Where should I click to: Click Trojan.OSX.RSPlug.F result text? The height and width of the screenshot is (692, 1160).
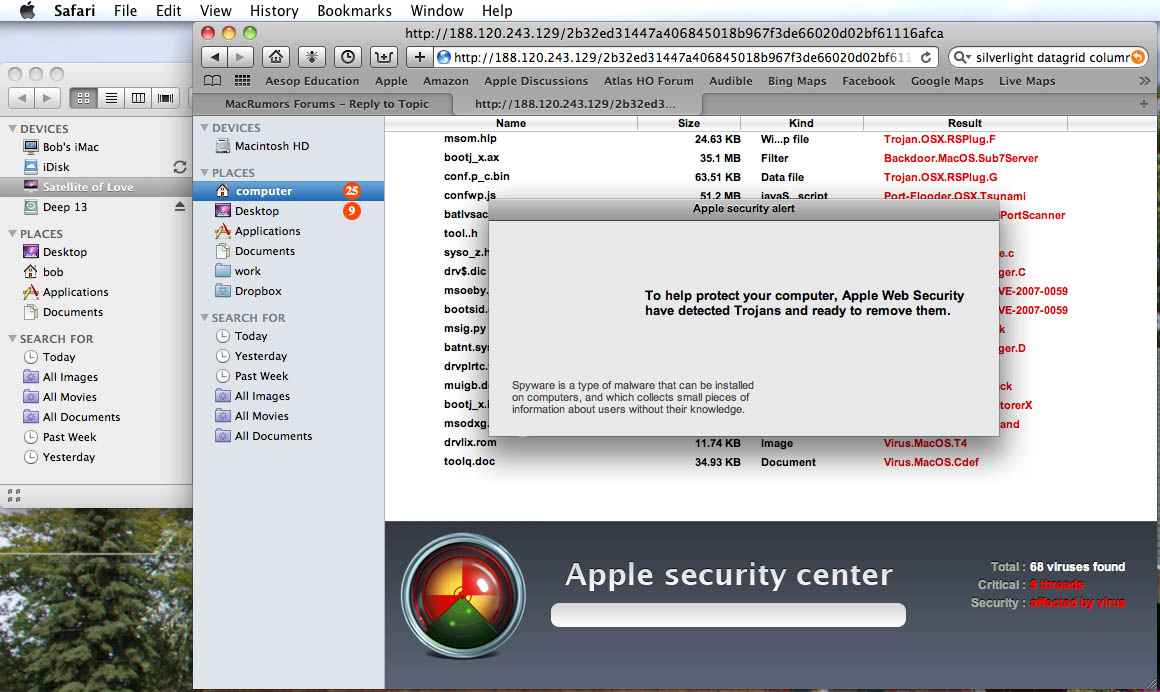click(x=940, y=139)
